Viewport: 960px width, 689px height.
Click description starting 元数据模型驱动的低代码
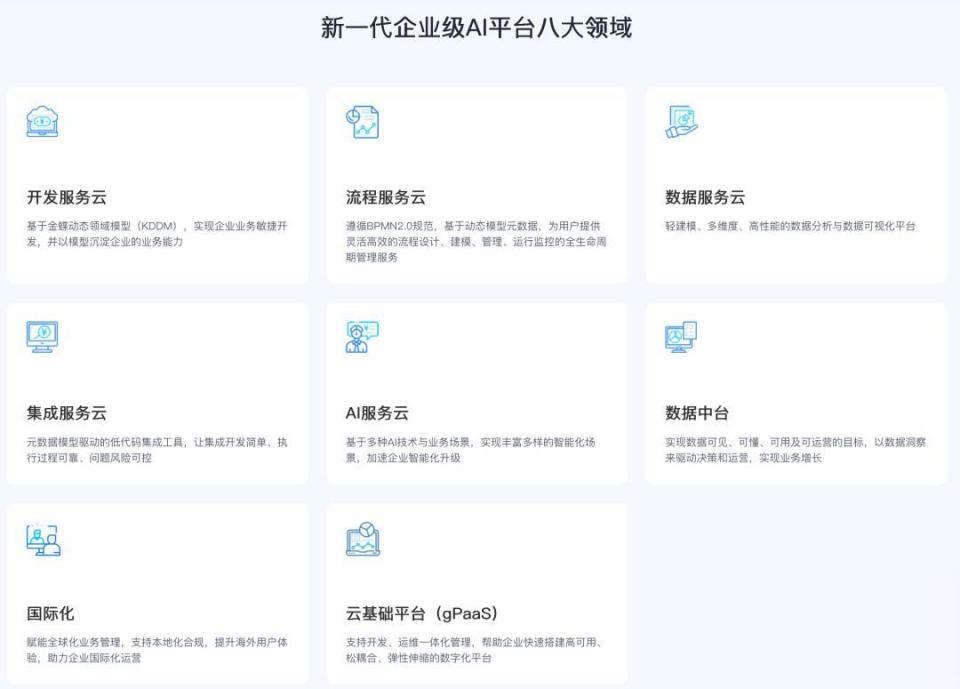157,450
